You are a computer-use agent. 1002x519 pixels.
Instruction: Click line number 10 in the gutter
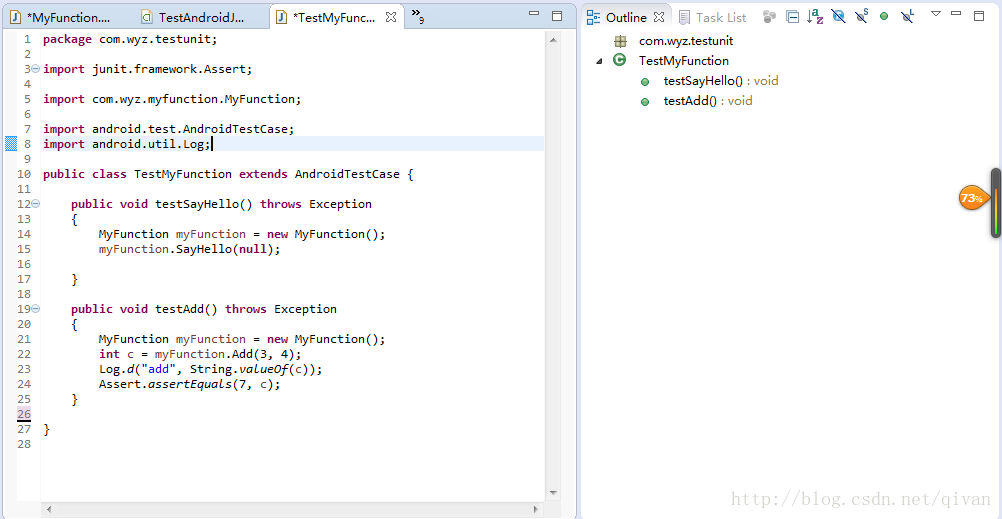pos(24,174)
